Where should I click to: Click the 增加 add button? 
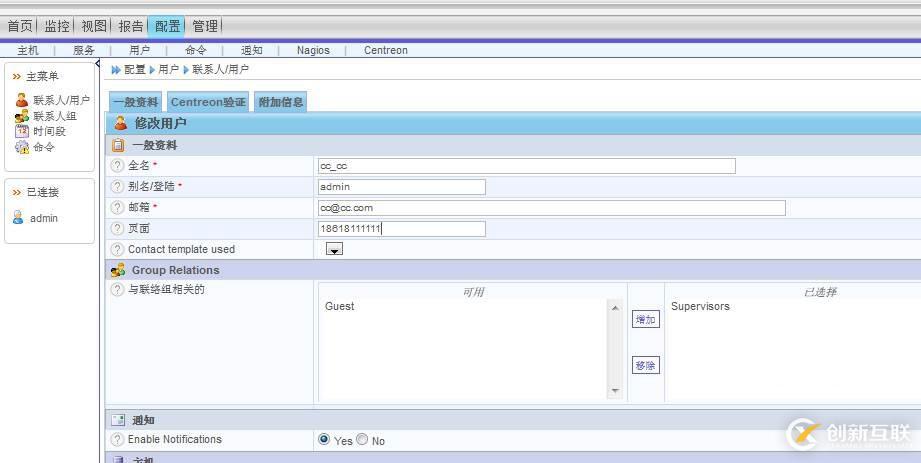pos(646,319)
